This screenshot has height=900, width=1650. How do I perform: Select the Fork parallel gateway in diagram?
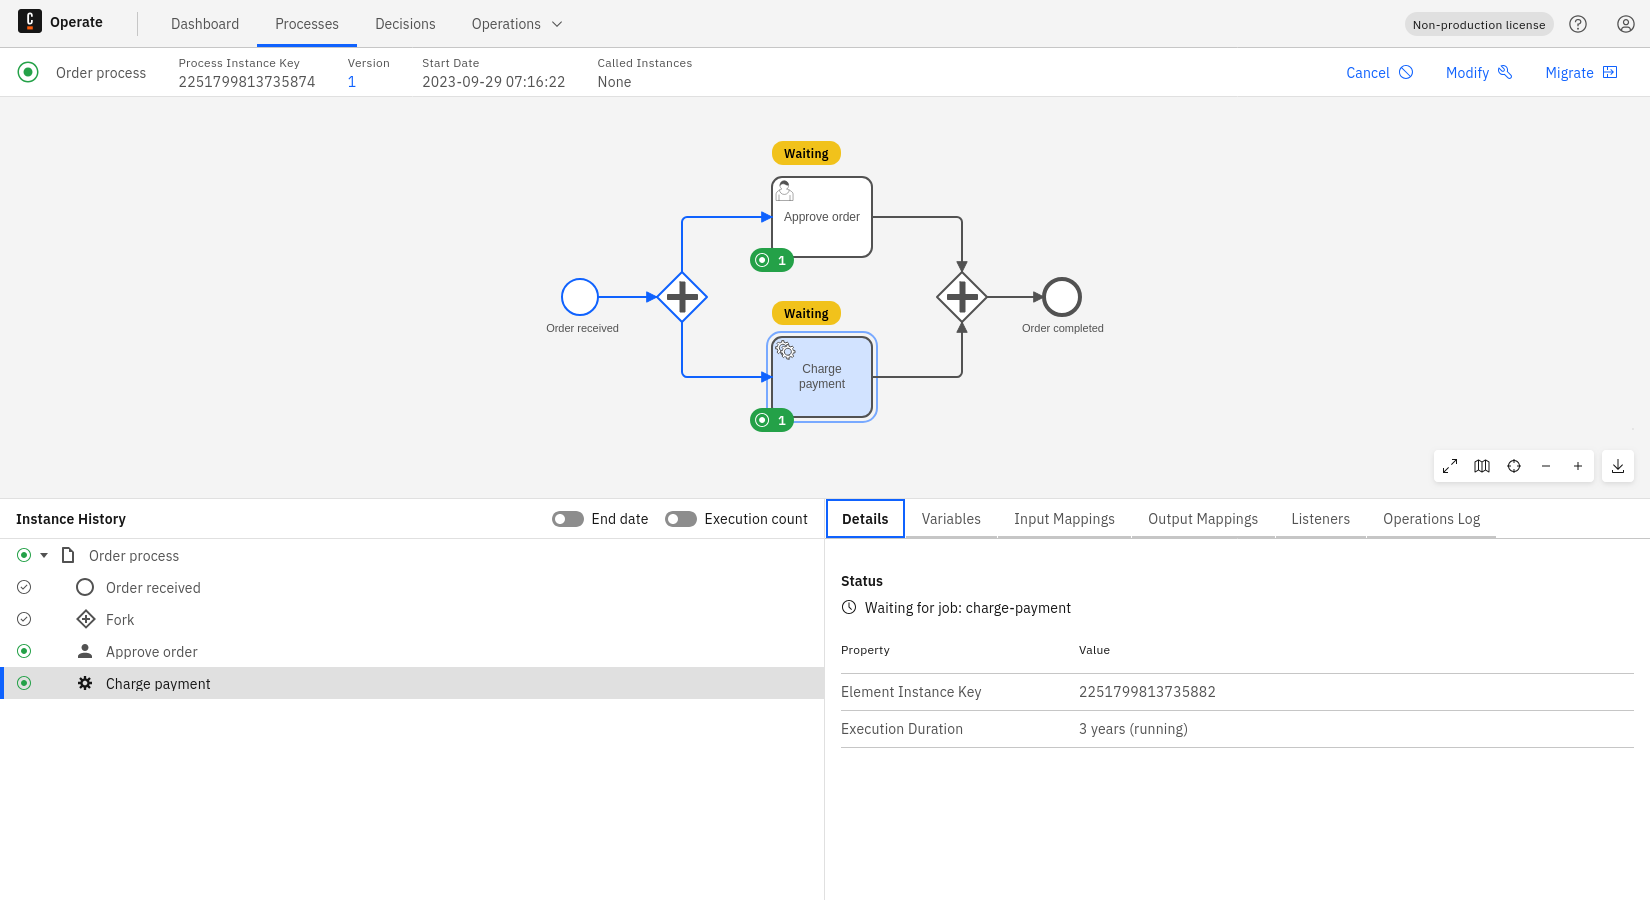682,297
